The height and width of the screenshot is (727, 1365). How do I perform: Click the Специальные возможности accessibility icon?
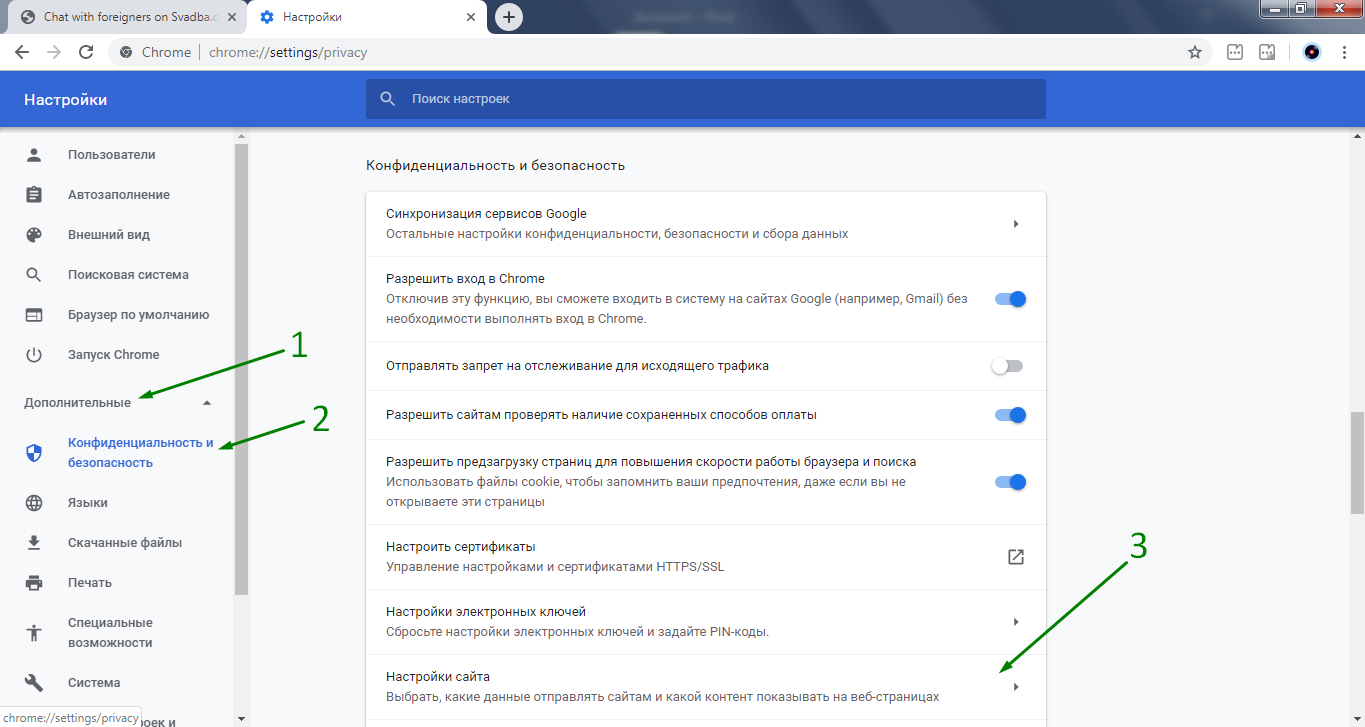pos(34,633)
